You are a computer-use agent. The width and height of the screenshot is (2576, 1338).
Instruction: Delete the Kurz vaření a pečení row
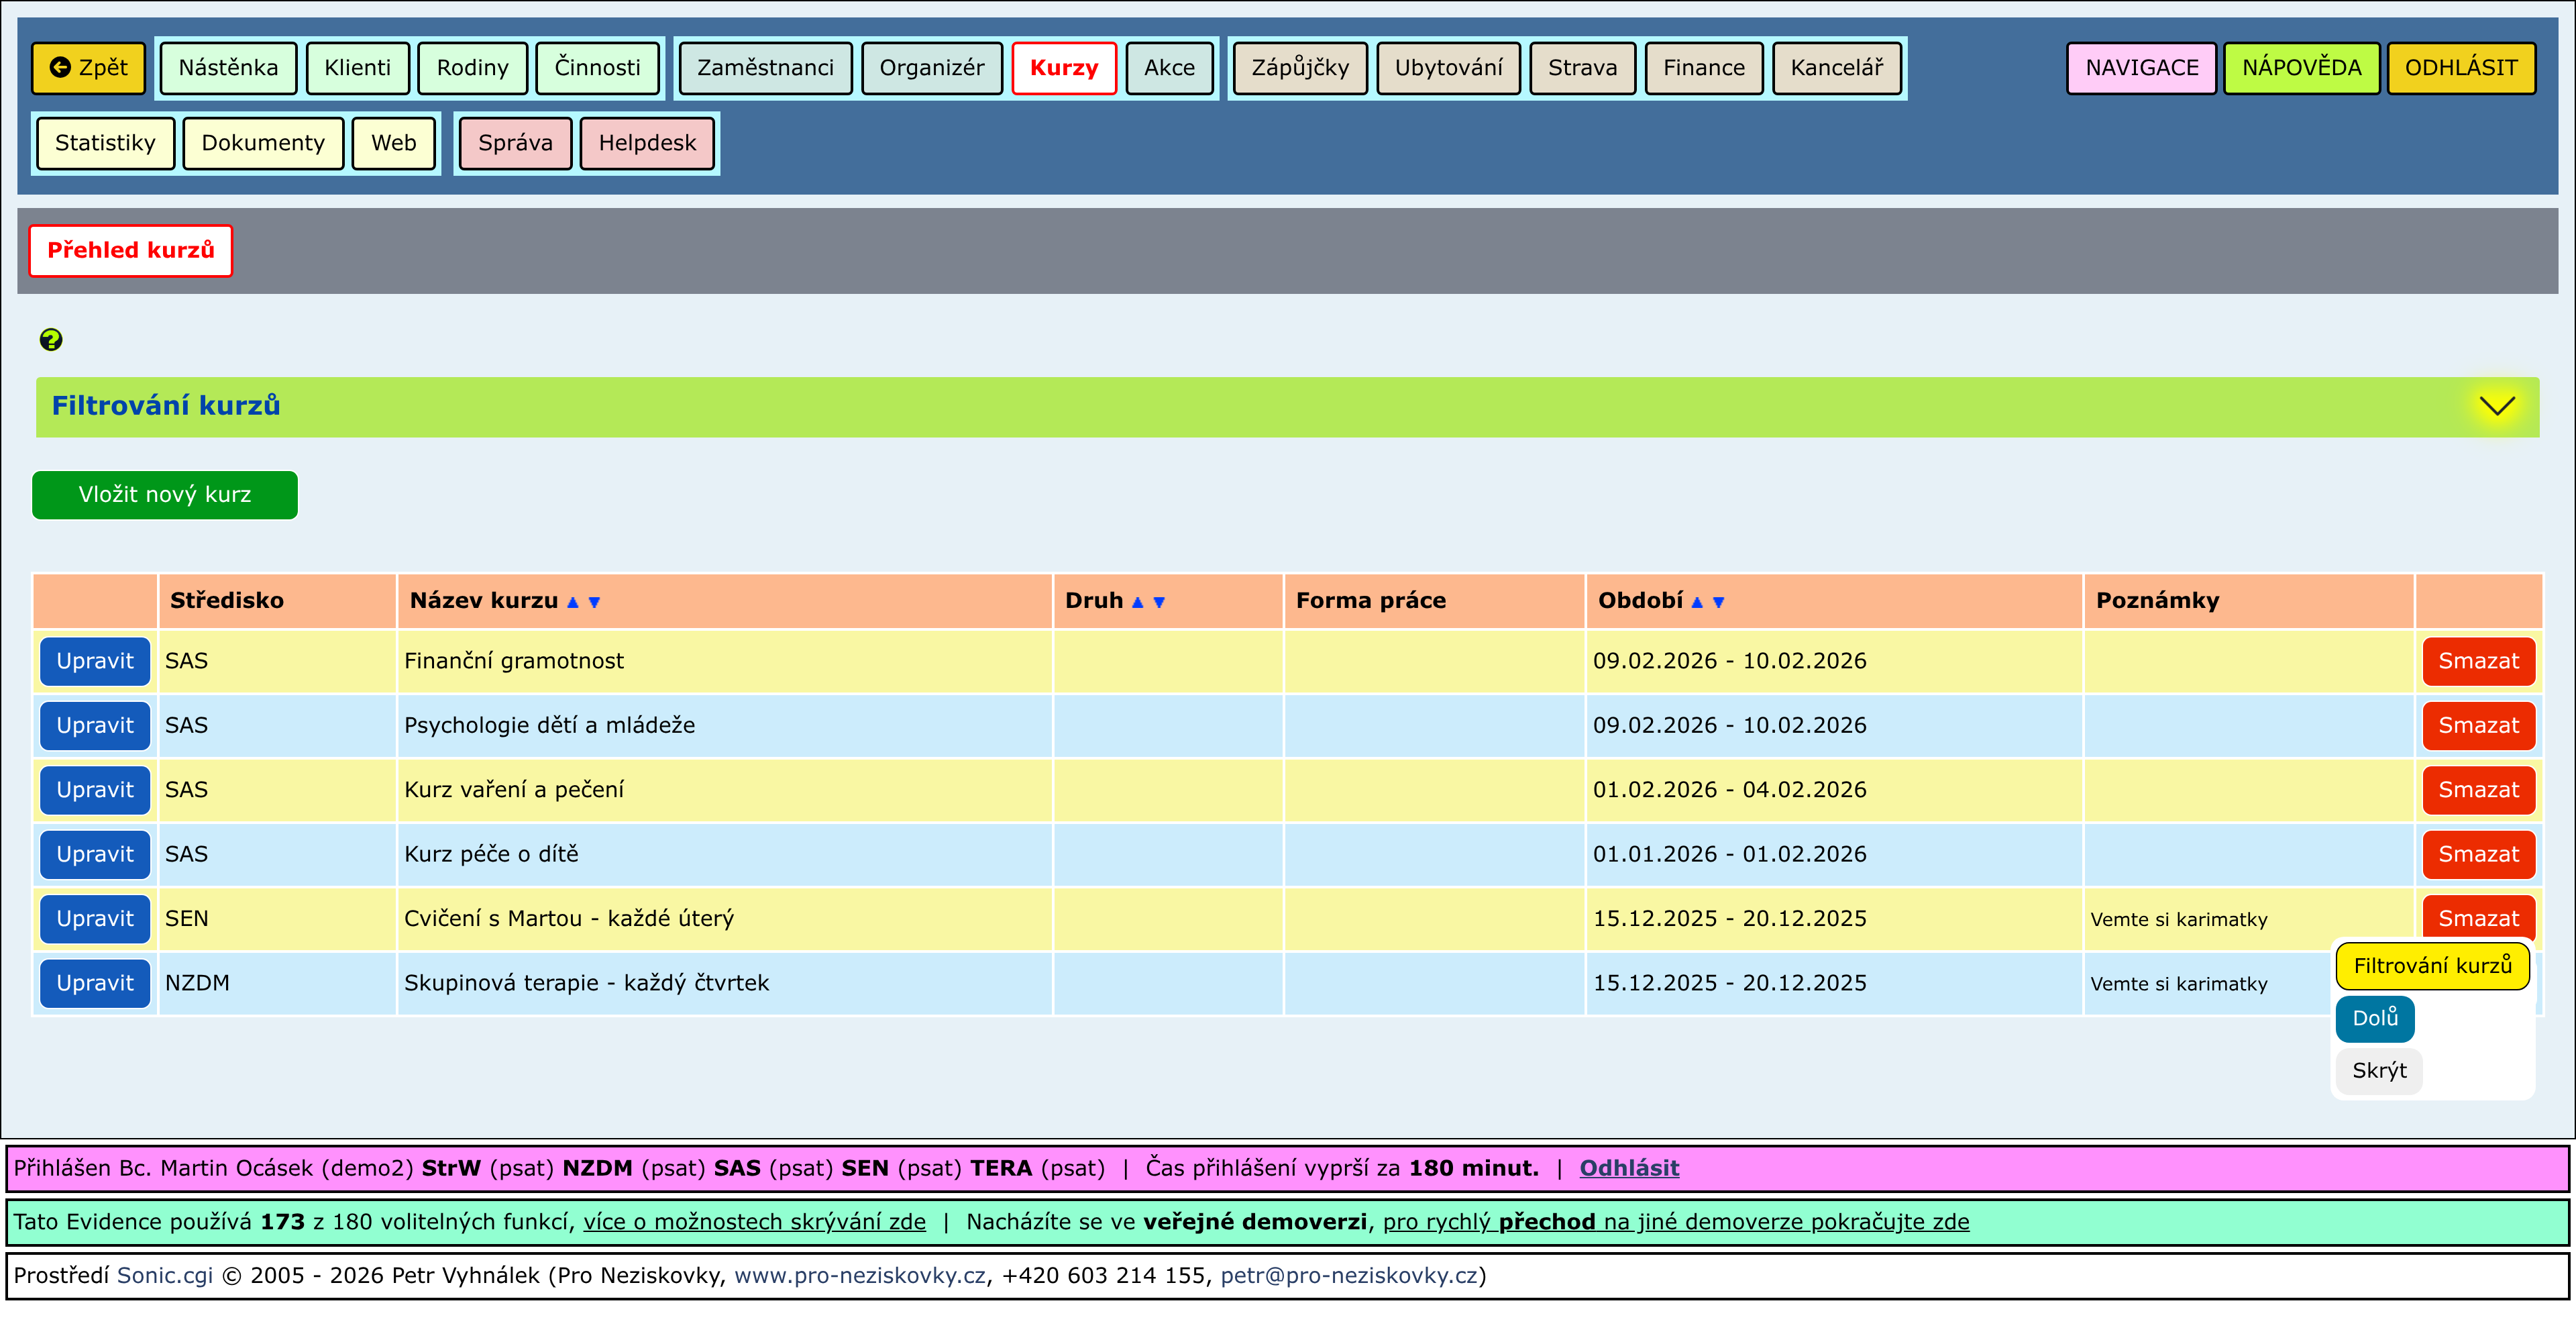2478,790
